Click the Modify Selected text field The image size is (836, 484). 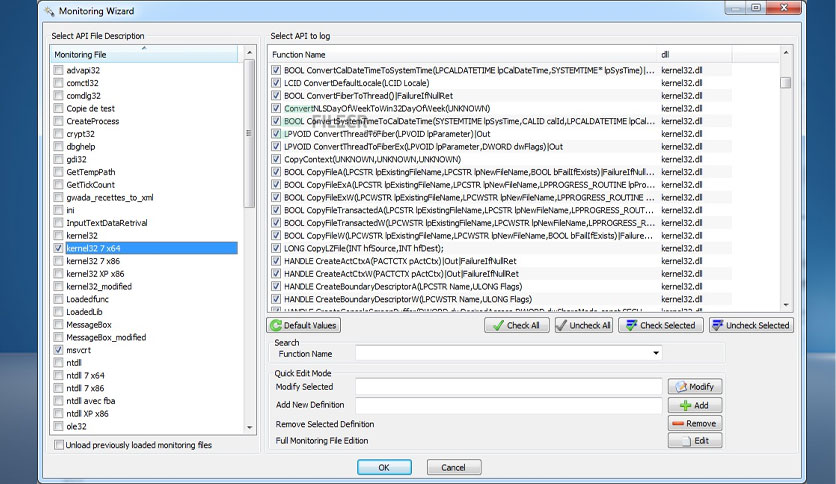(509, 386)
